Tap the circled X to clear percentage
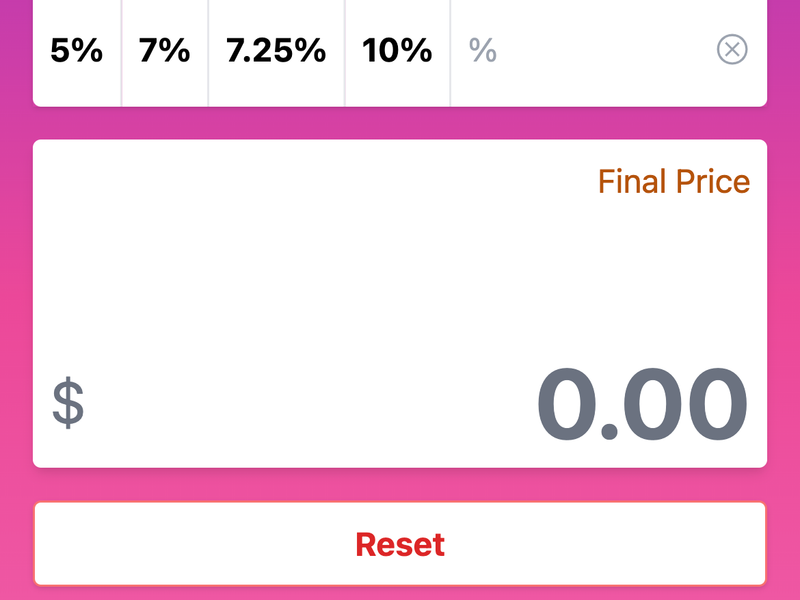 pos(731,51)
